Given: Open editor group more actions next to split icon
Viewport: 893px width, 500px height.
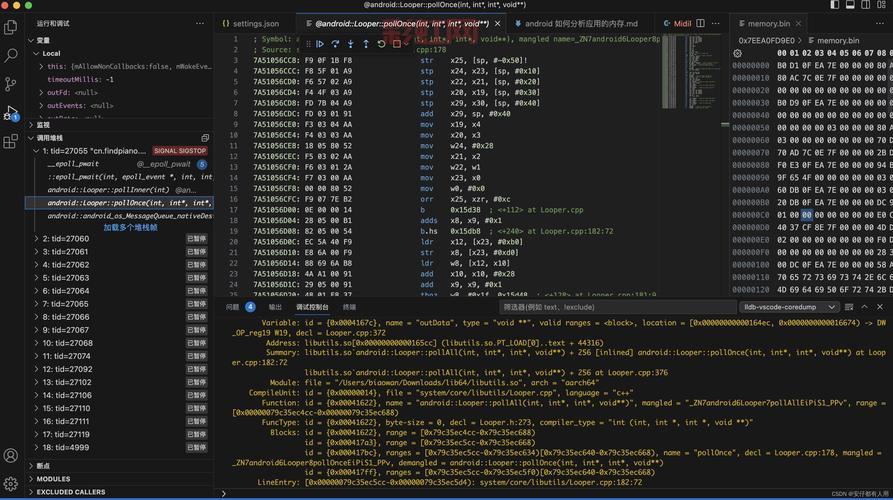Looking at the screenshot, I should click(x=716, y=23).
